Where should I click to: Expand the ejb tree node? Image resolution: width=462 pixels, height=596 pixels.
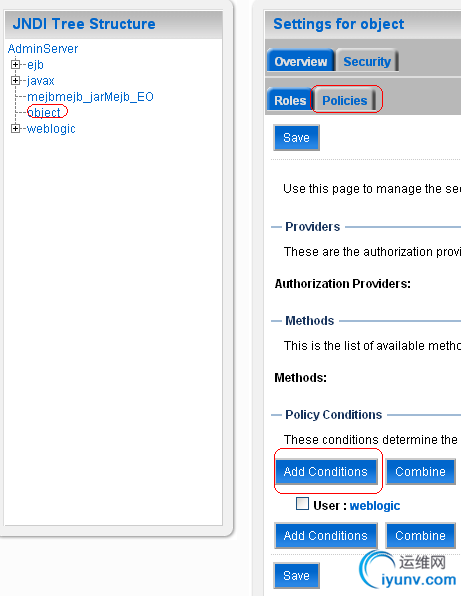click(16, 65)
